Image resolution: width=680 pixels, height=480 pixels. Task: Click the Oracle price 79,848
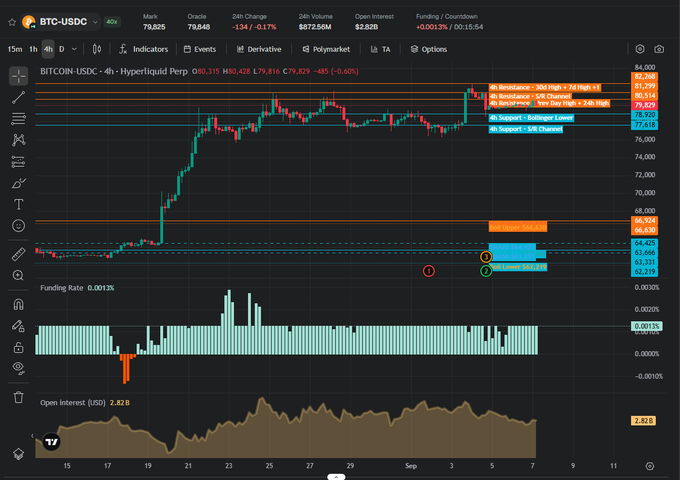[199, 27]
